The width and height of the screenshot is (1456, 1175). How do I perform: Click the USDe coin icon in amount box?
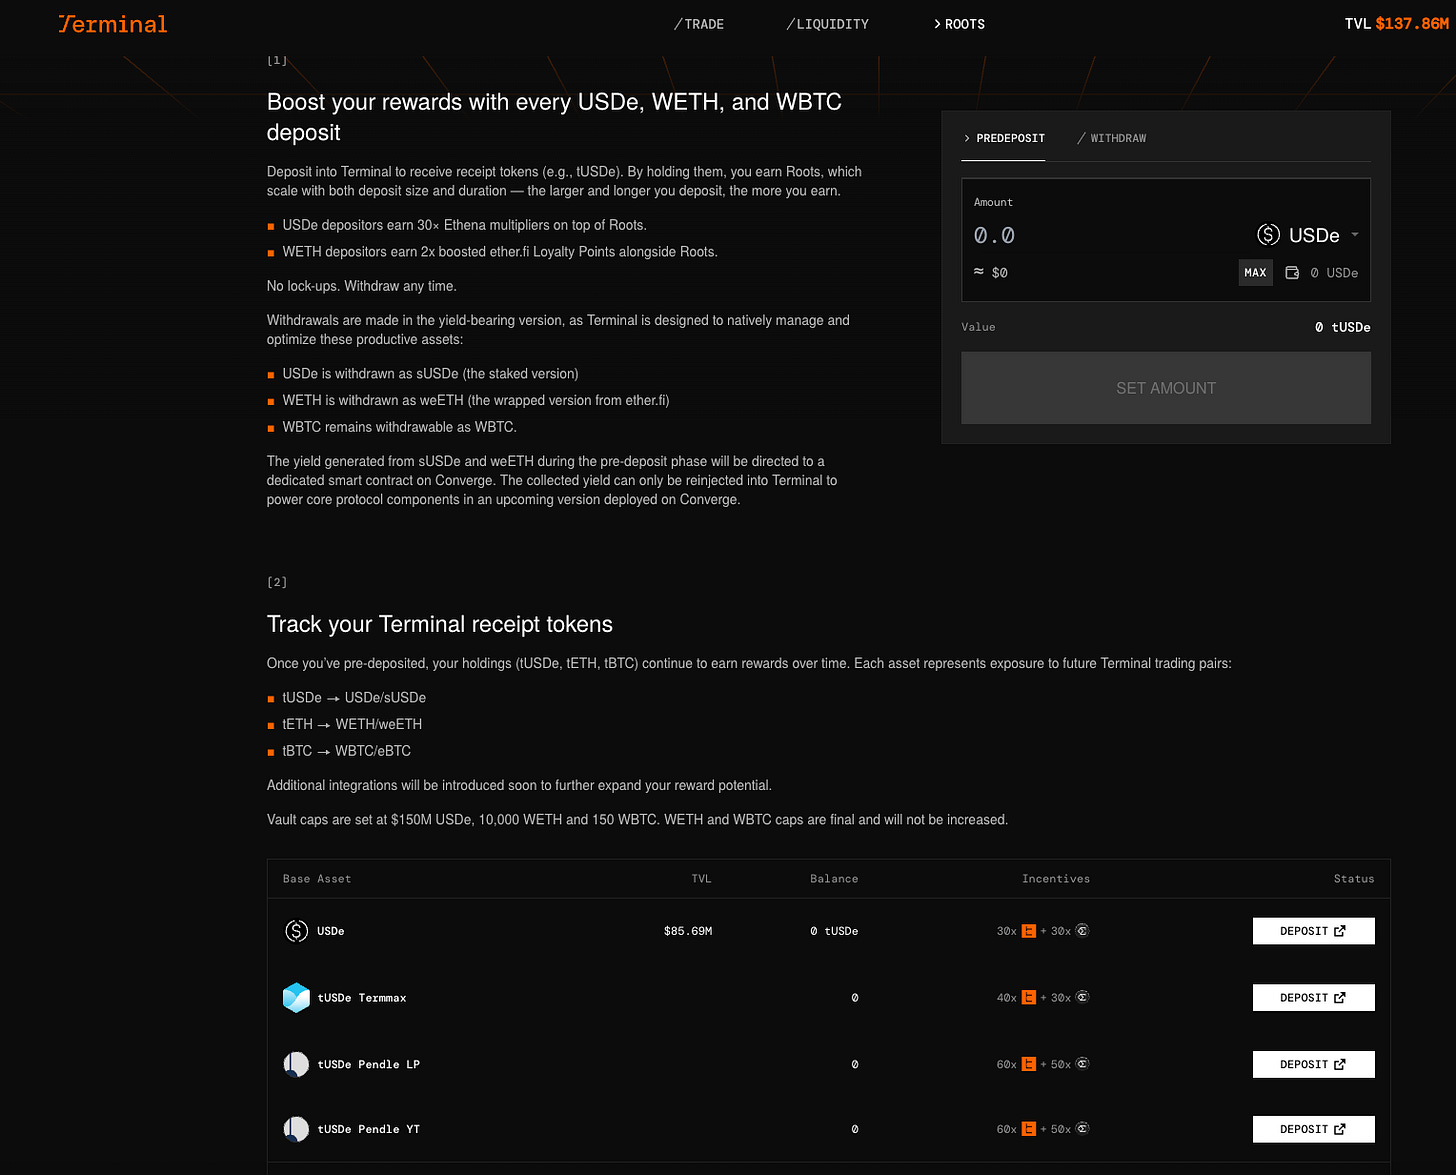click(1268, 235)
